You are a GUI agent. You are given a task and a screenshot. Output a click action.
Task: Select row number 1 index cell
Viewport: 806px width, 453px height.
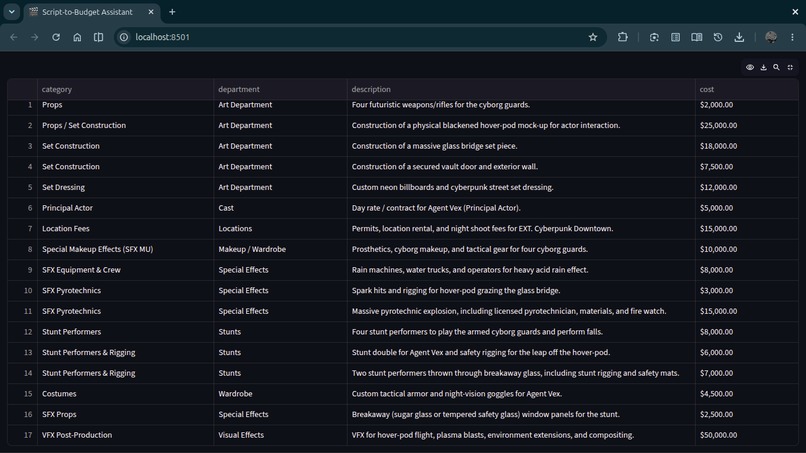[23, 107]
